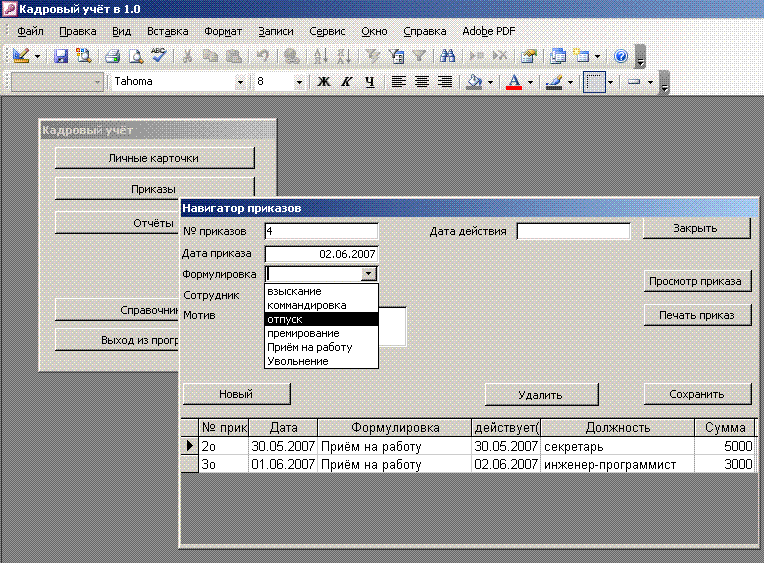Click the № приказов field
The width and height of the screenshot is (764, 563).
pos(322,231)
